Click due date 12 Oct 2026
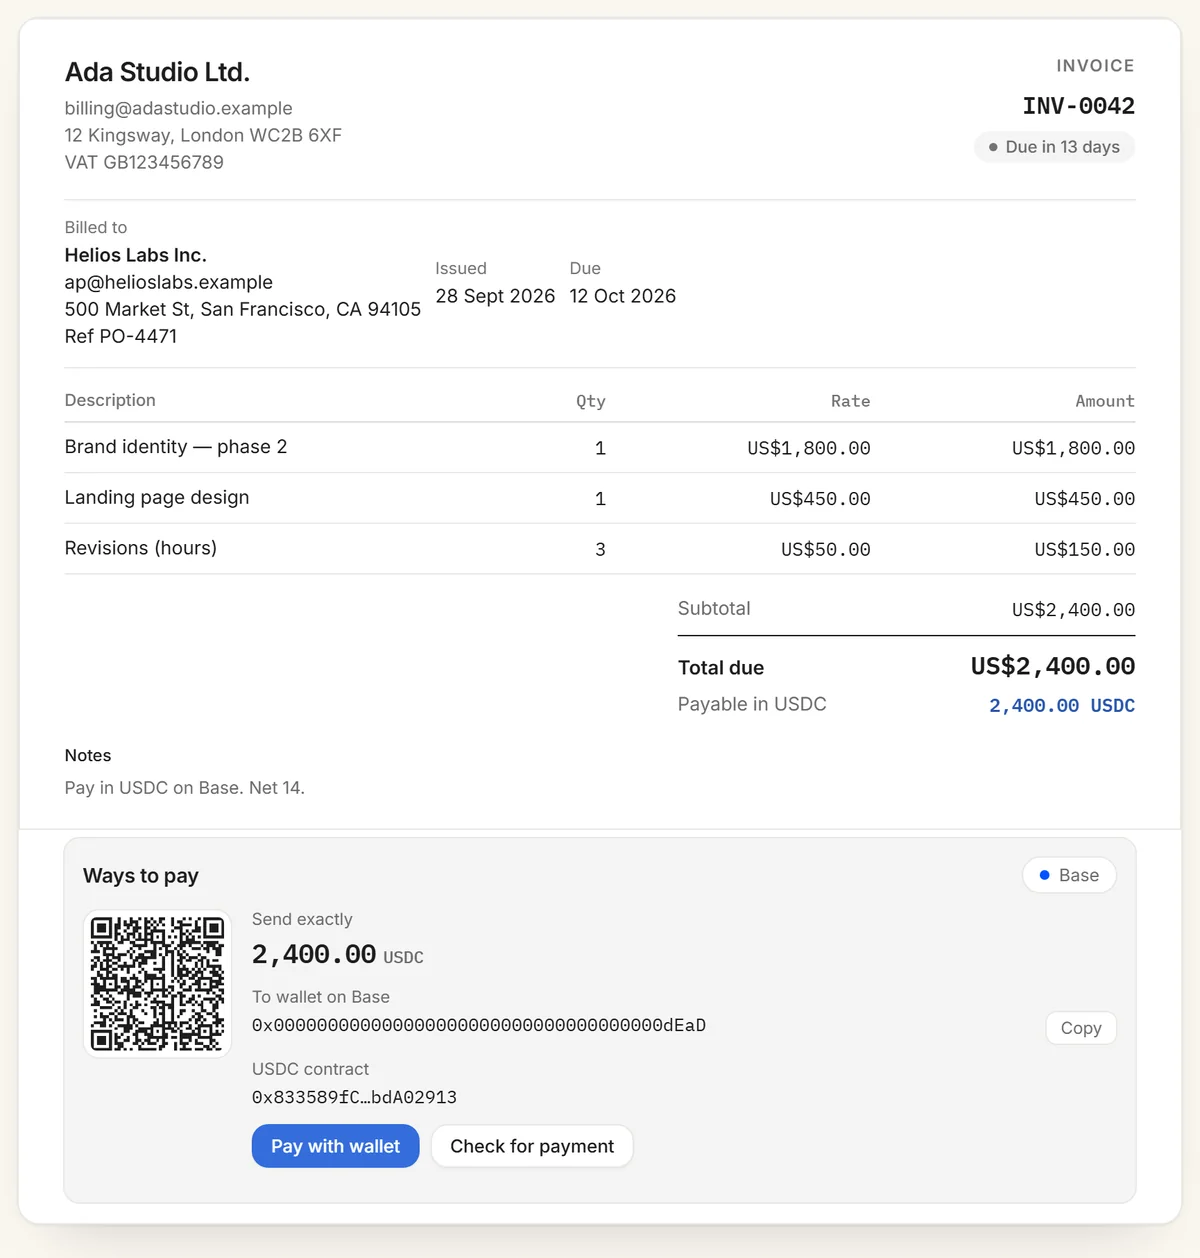1200x1258 pixels. pyautogui.click(x=622, y=296)
